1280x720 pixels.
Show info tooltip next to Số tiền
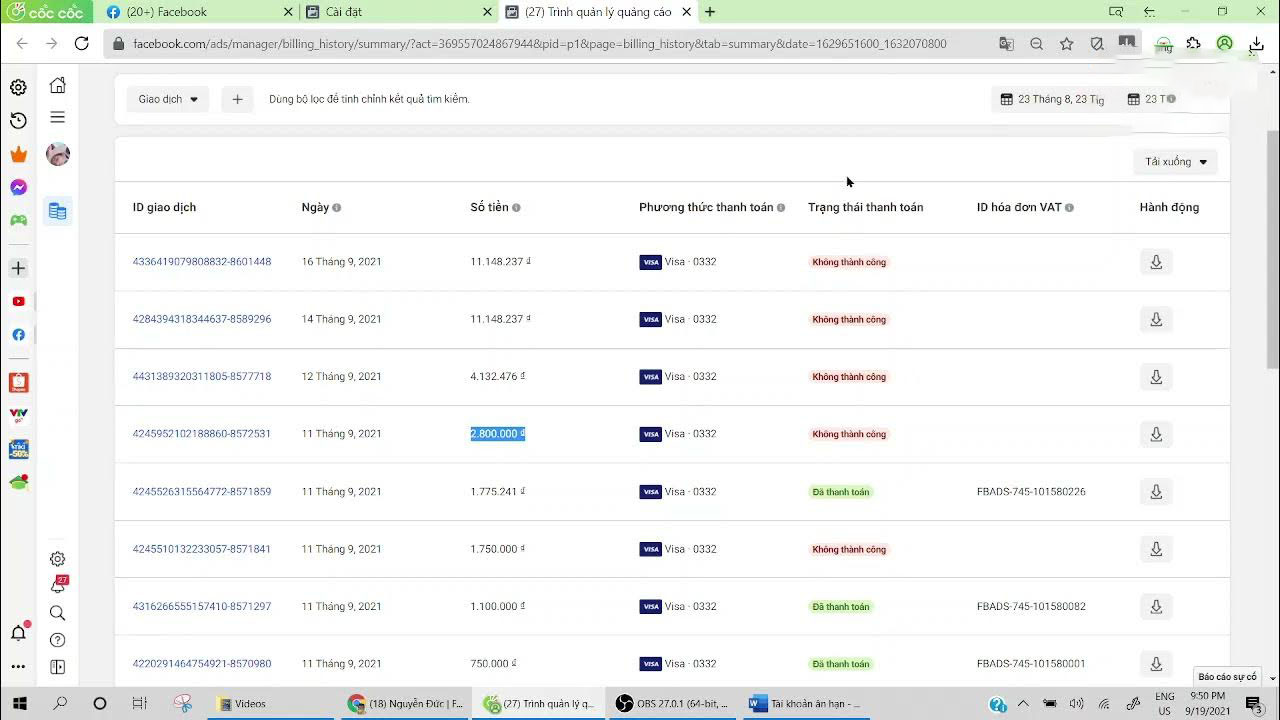click(516, 208)
